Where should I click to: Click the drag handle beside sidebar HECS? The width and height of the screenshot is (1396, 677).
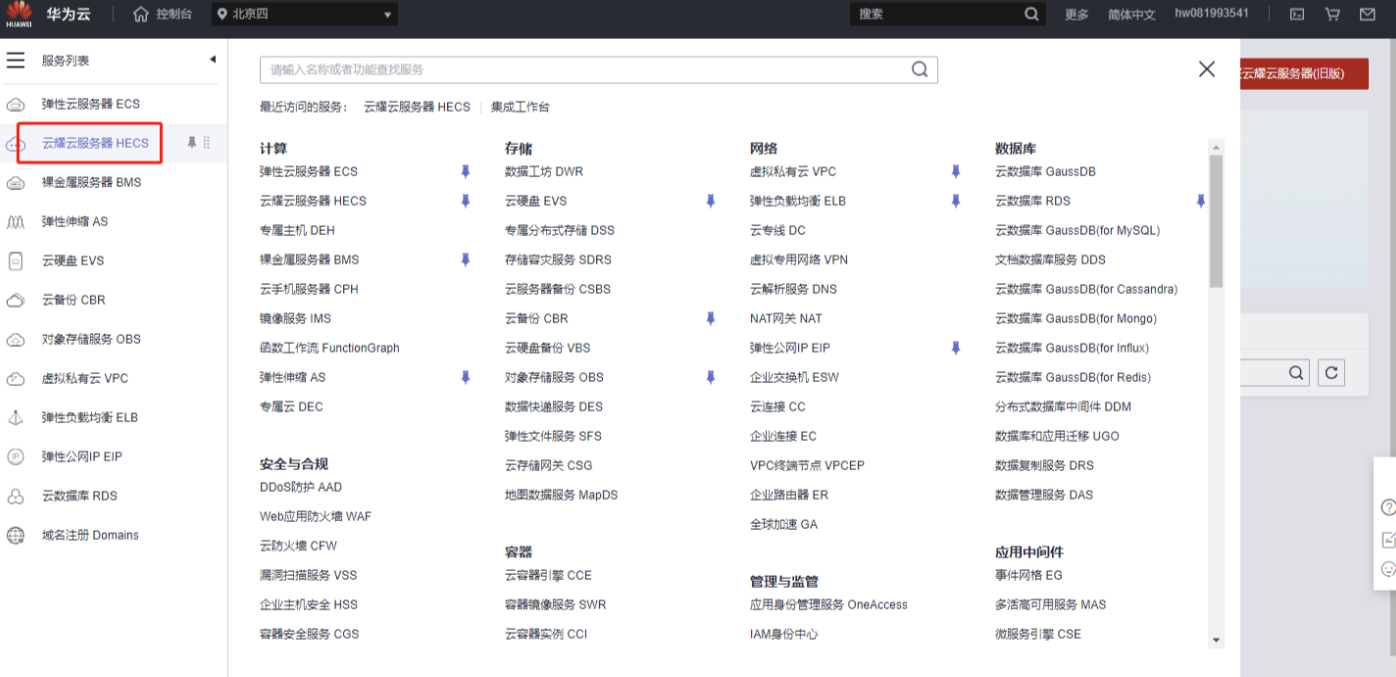pos(207,143)
